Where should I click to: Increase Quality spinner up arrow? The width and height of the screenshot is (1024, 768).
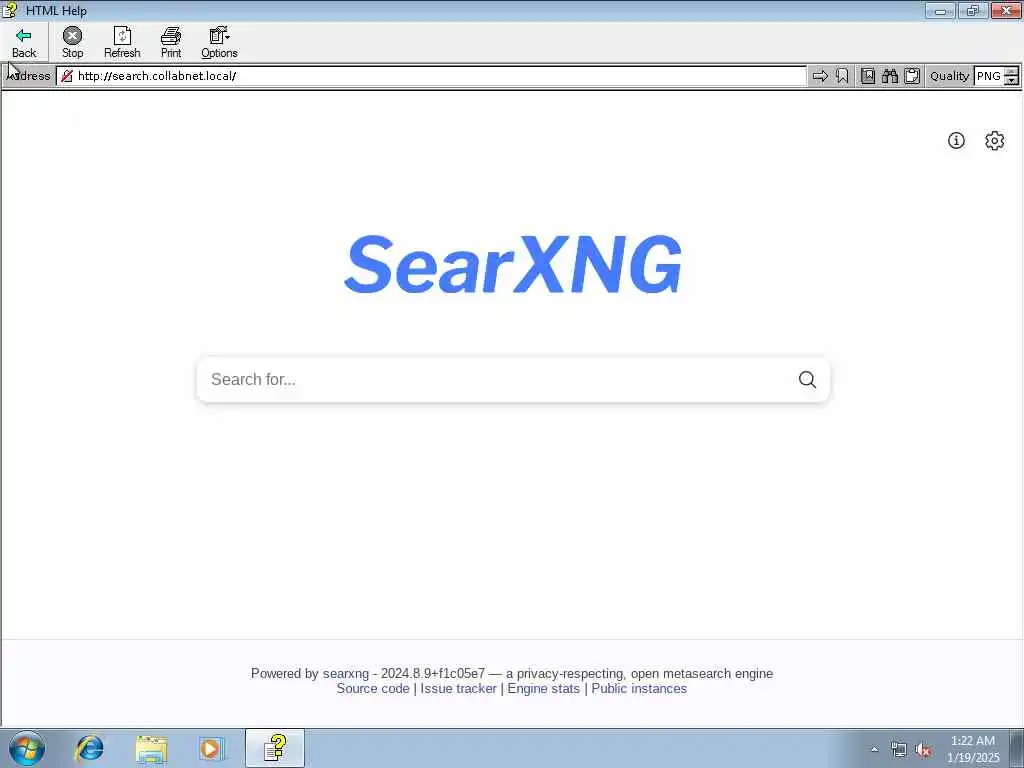[1011, 72]
